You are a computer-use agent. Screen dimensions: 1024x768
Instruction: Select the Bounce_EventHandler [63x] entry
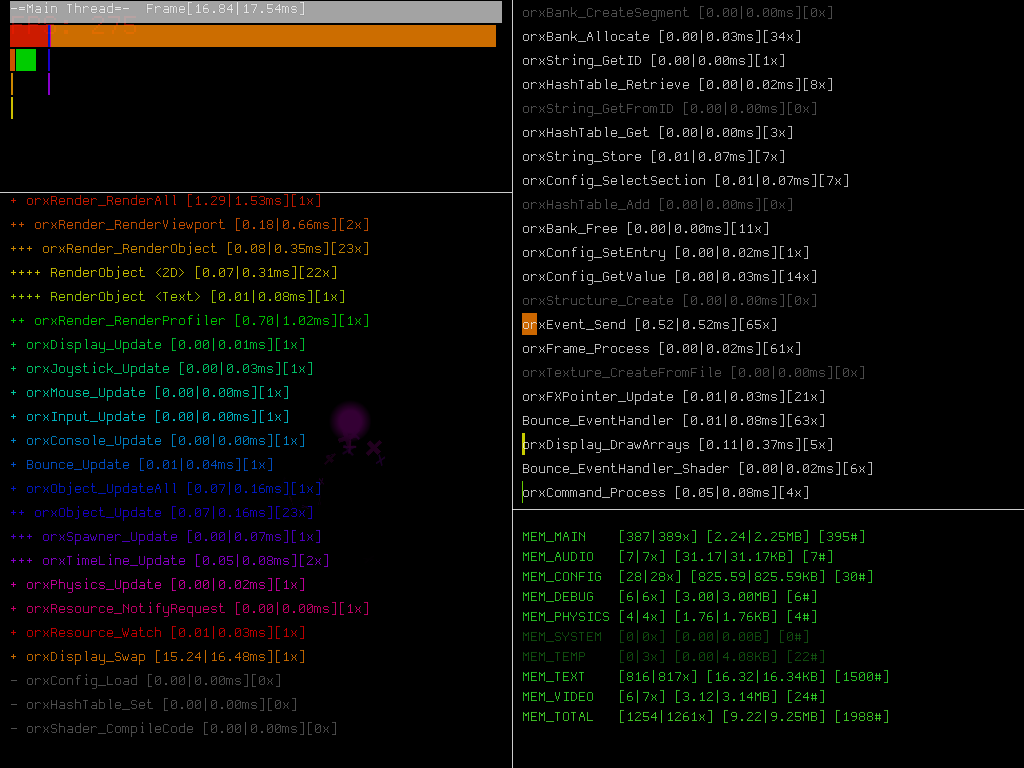click(674, 421)
